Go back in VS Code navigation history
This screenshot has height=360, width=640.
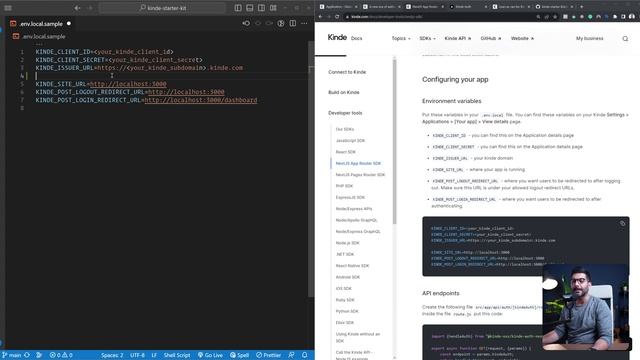pyautogui.click(x=77, y=8)
